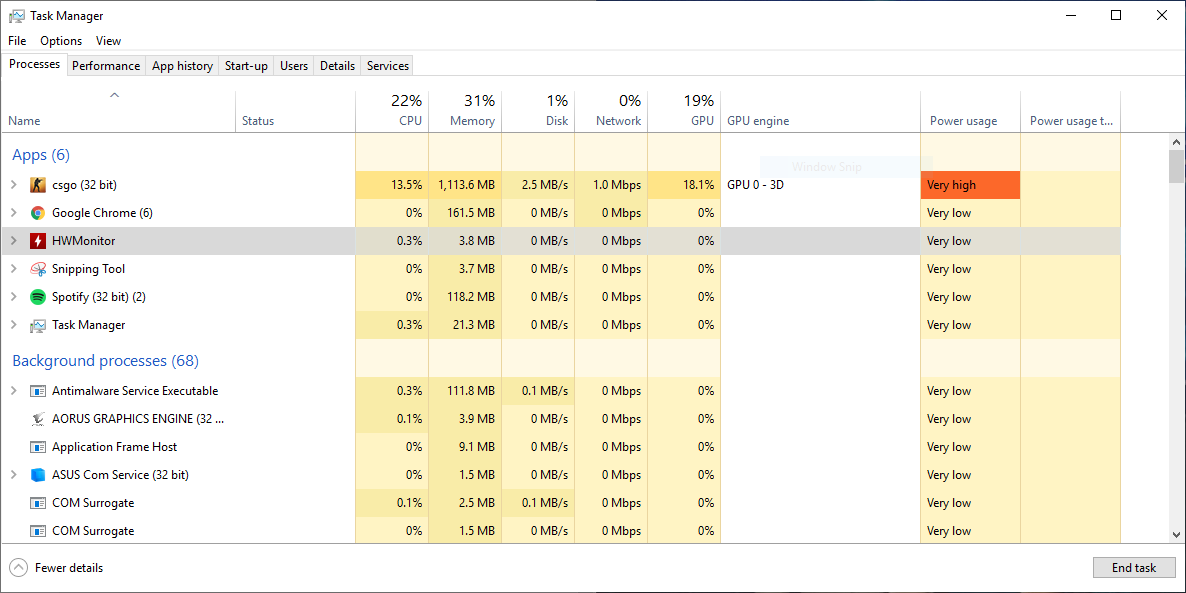
Task: Open the View menu
Action: click(x=108, y=41)
